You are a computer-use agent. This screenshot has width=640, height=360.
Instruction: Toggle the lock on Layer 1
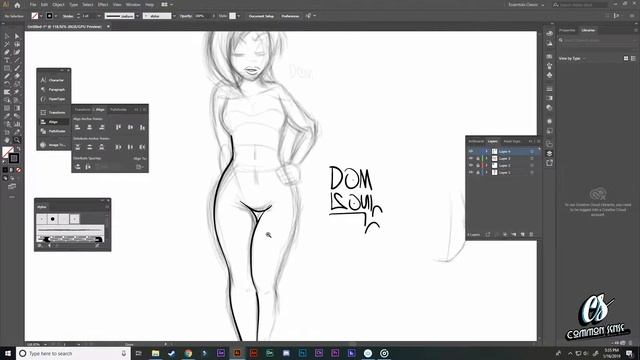click(x=478, y=172)
